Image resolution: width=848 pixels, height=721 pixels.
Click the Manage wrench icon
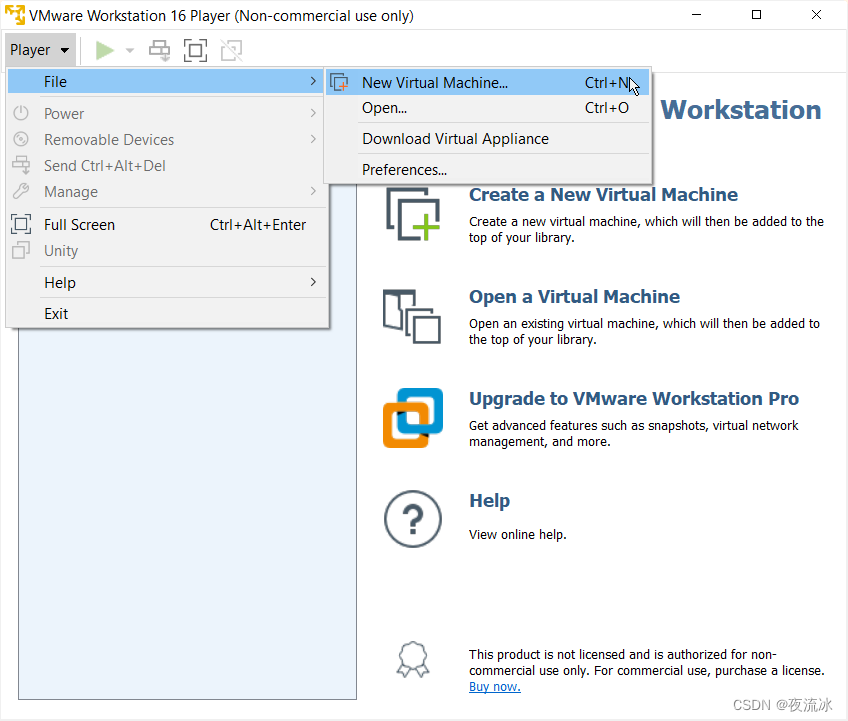point(21,191)
